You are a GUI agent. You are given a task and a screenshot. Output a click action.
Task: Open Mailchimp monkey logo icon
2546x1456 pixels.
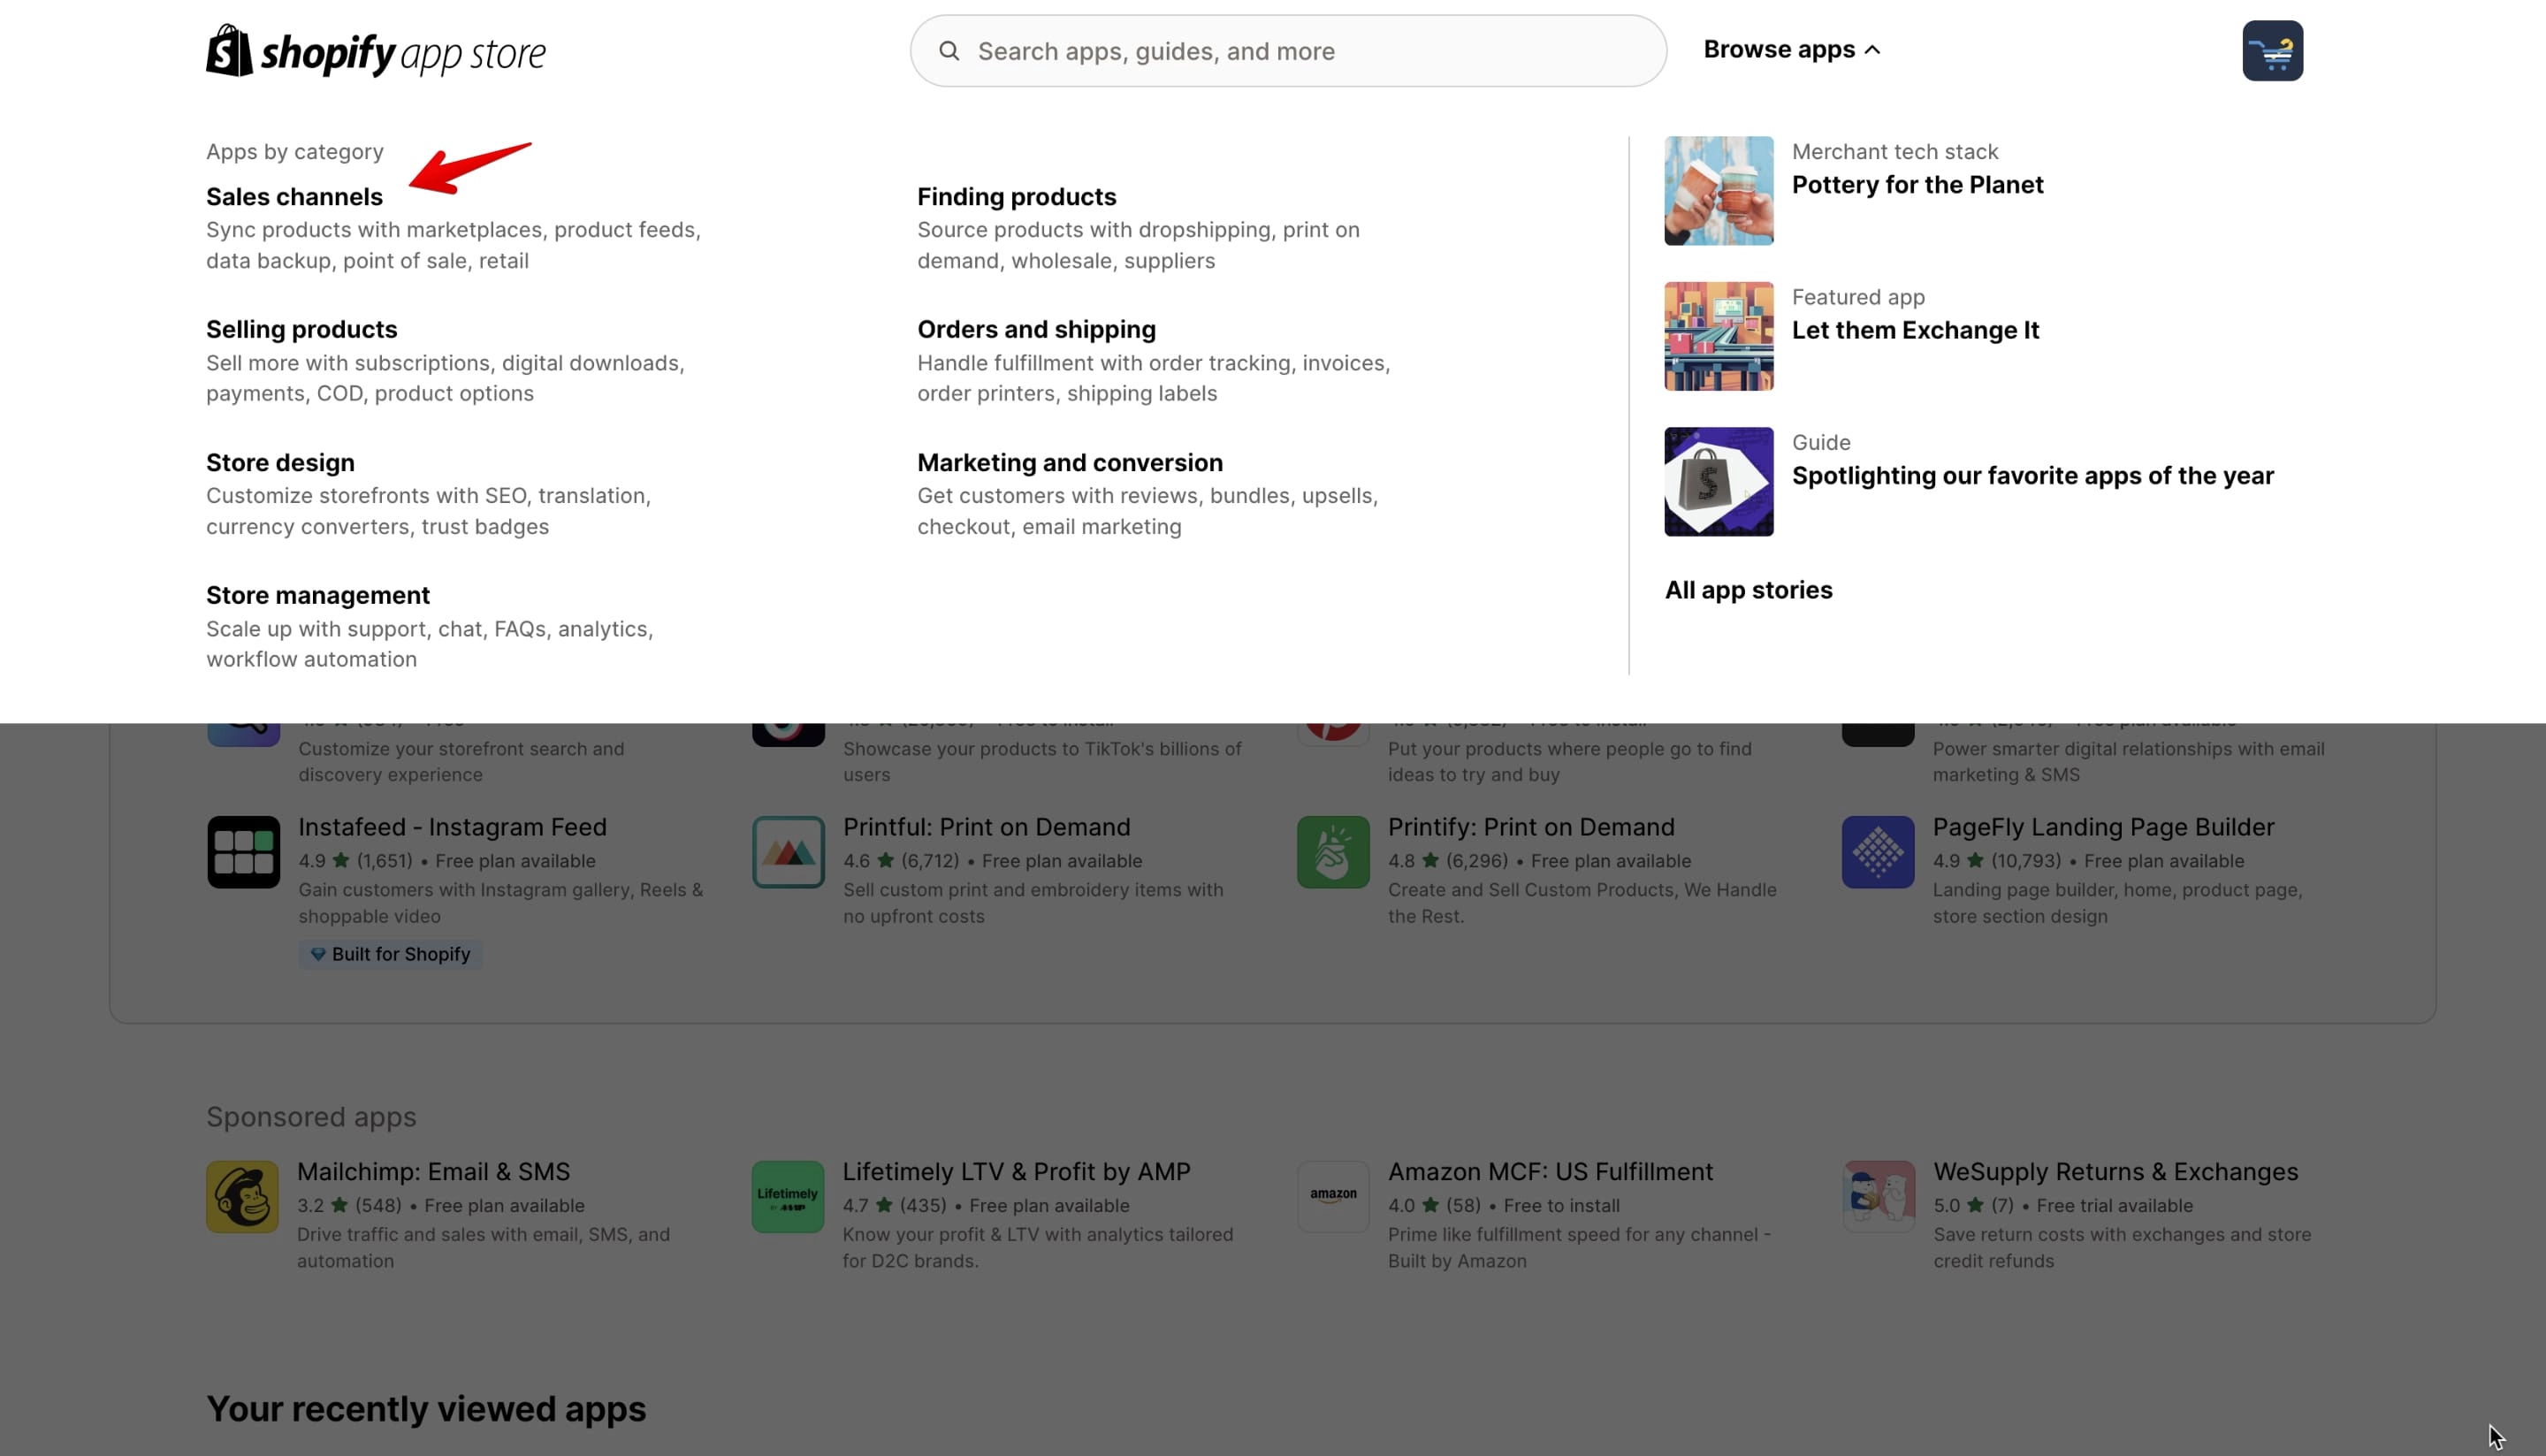[242, 1196]
